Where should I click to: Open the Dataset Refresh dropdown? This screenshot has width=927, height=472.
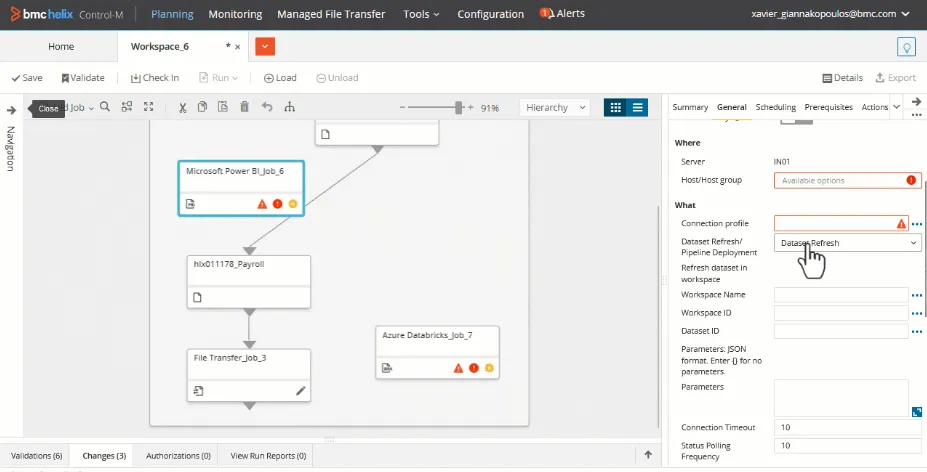coord(847,243)
